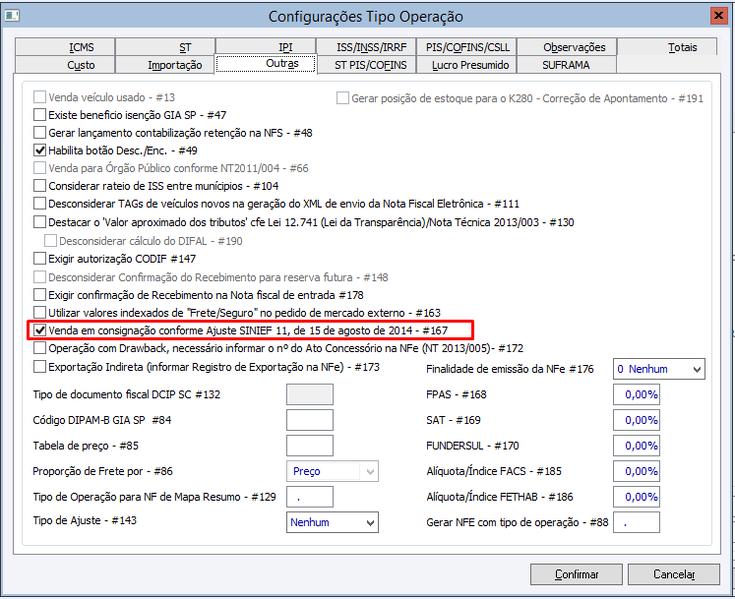Viewport: 735px width, 599px height.
Task: Open the Observações tab
Action: tap(567, 47)
